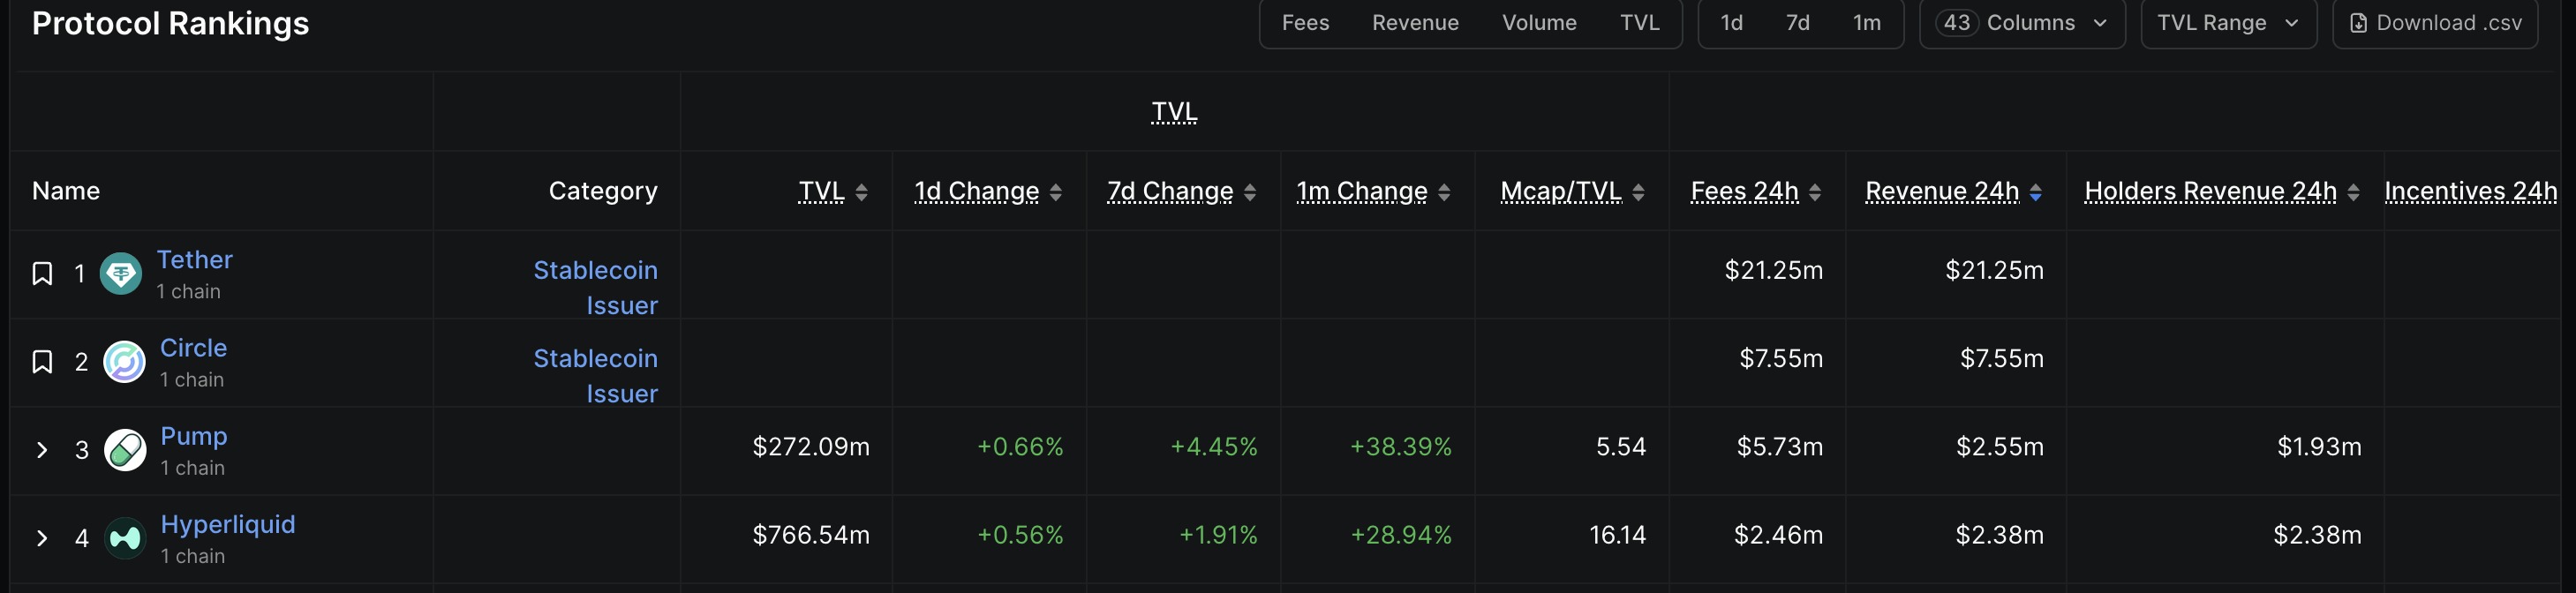Open the Stablecoin Issuer category for Tether

pos(596,287)
